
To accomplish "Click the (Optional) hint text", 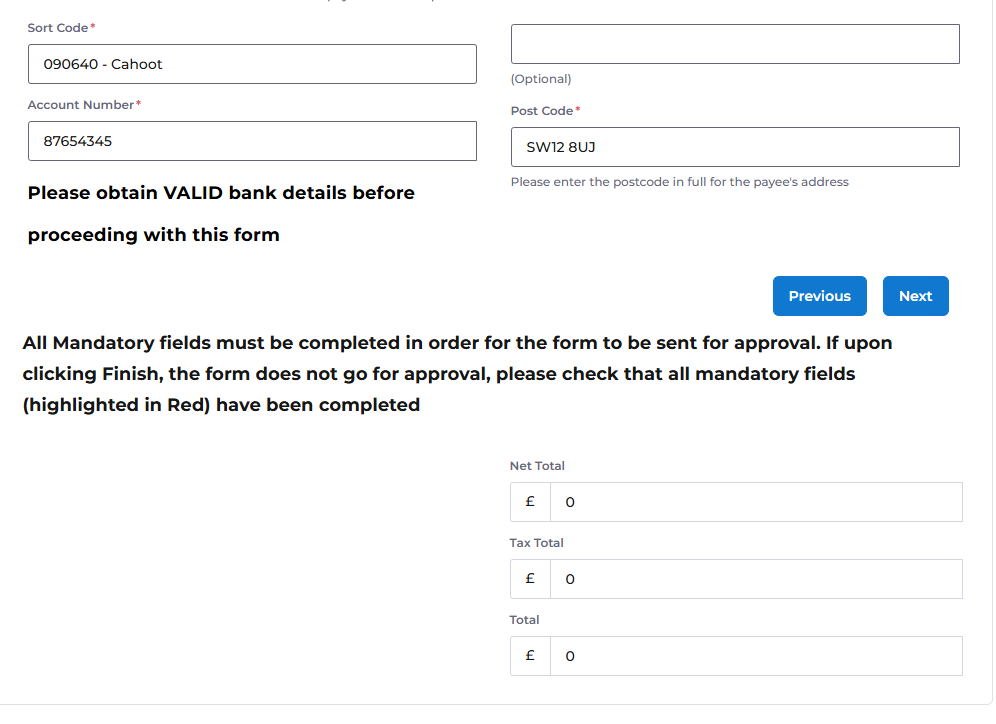I will point(541,79).
